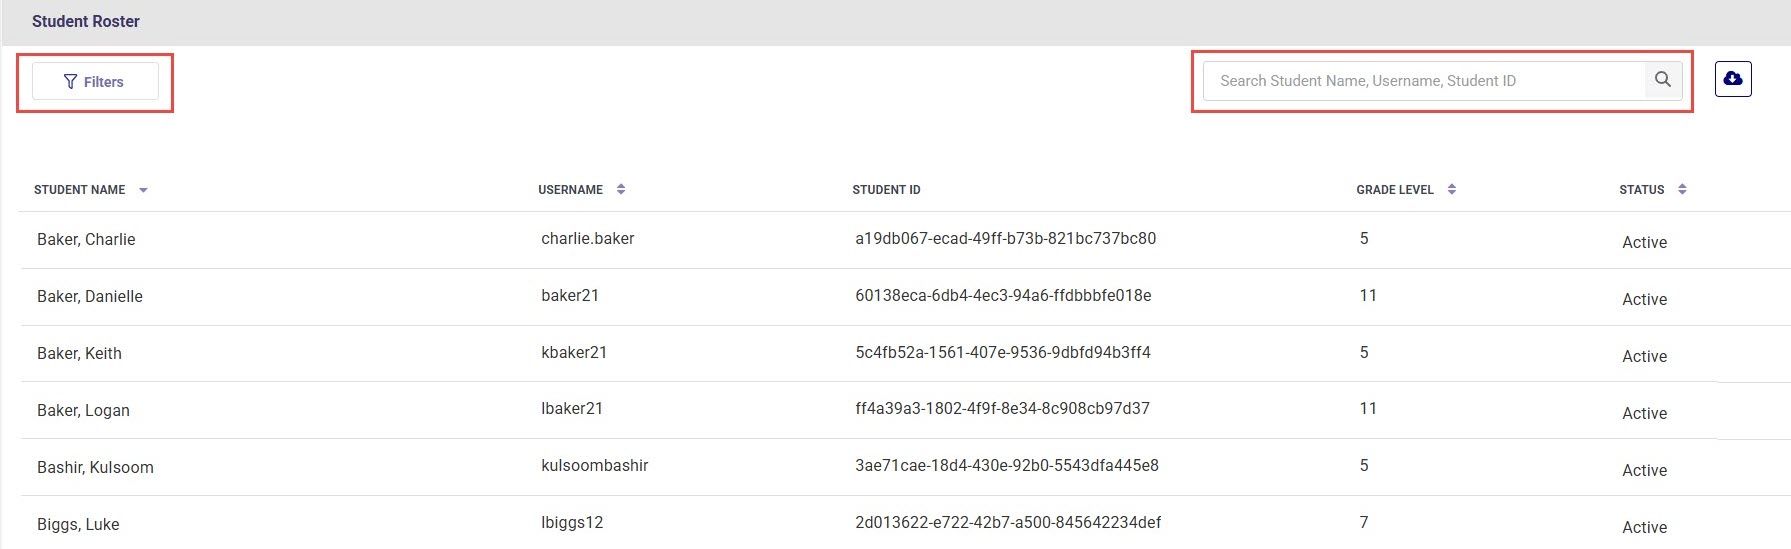
Task: Select student Baker, Charlie
Action: [86, 240]
